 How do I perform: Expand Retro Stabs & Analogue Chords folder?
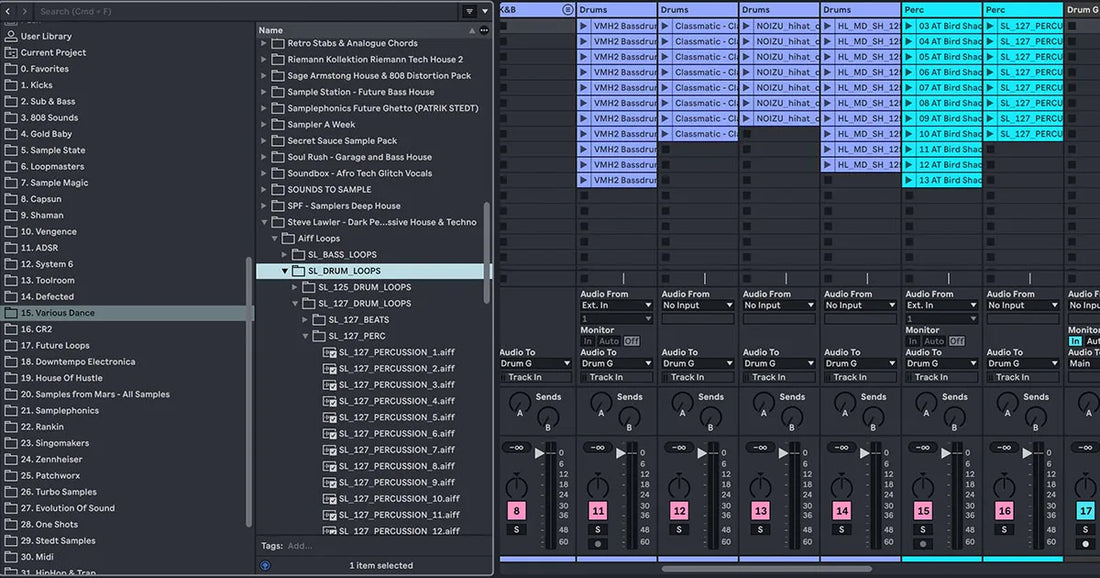click(264, 43)
